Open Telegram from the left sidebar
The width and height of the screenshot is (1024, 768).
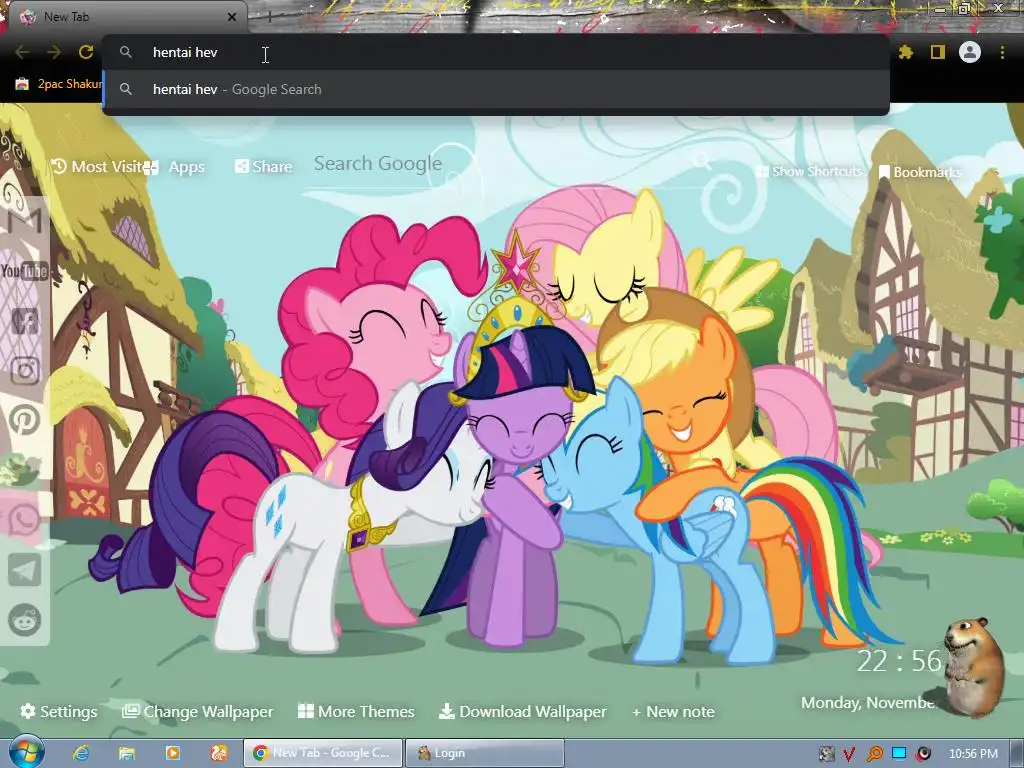(25, 570)
